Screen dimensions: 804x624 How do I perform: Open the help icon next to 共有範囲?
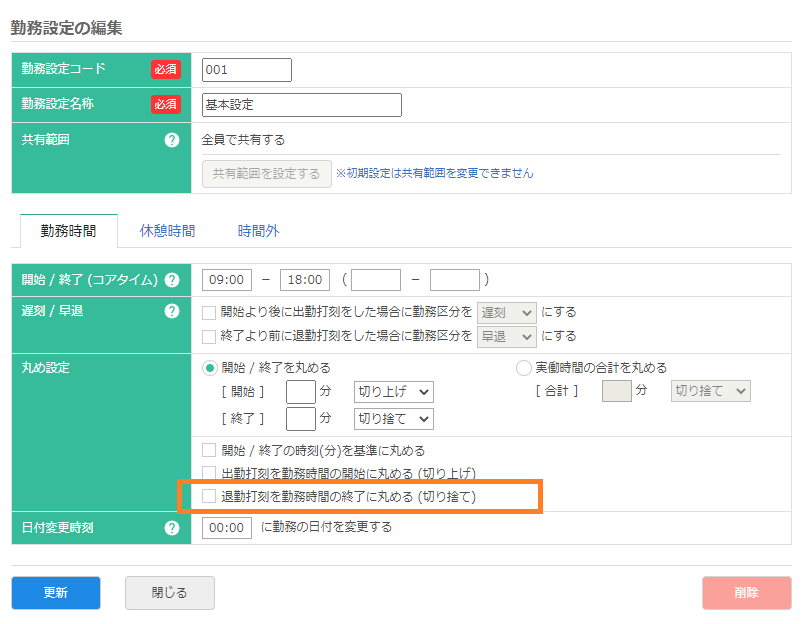(172, 140)
